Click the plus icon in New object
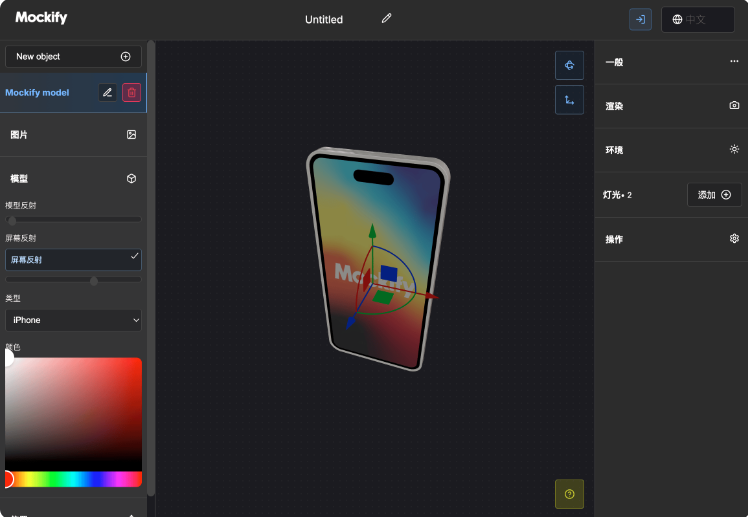This screenshot has height=517, width=748. [x=125, y=56]
